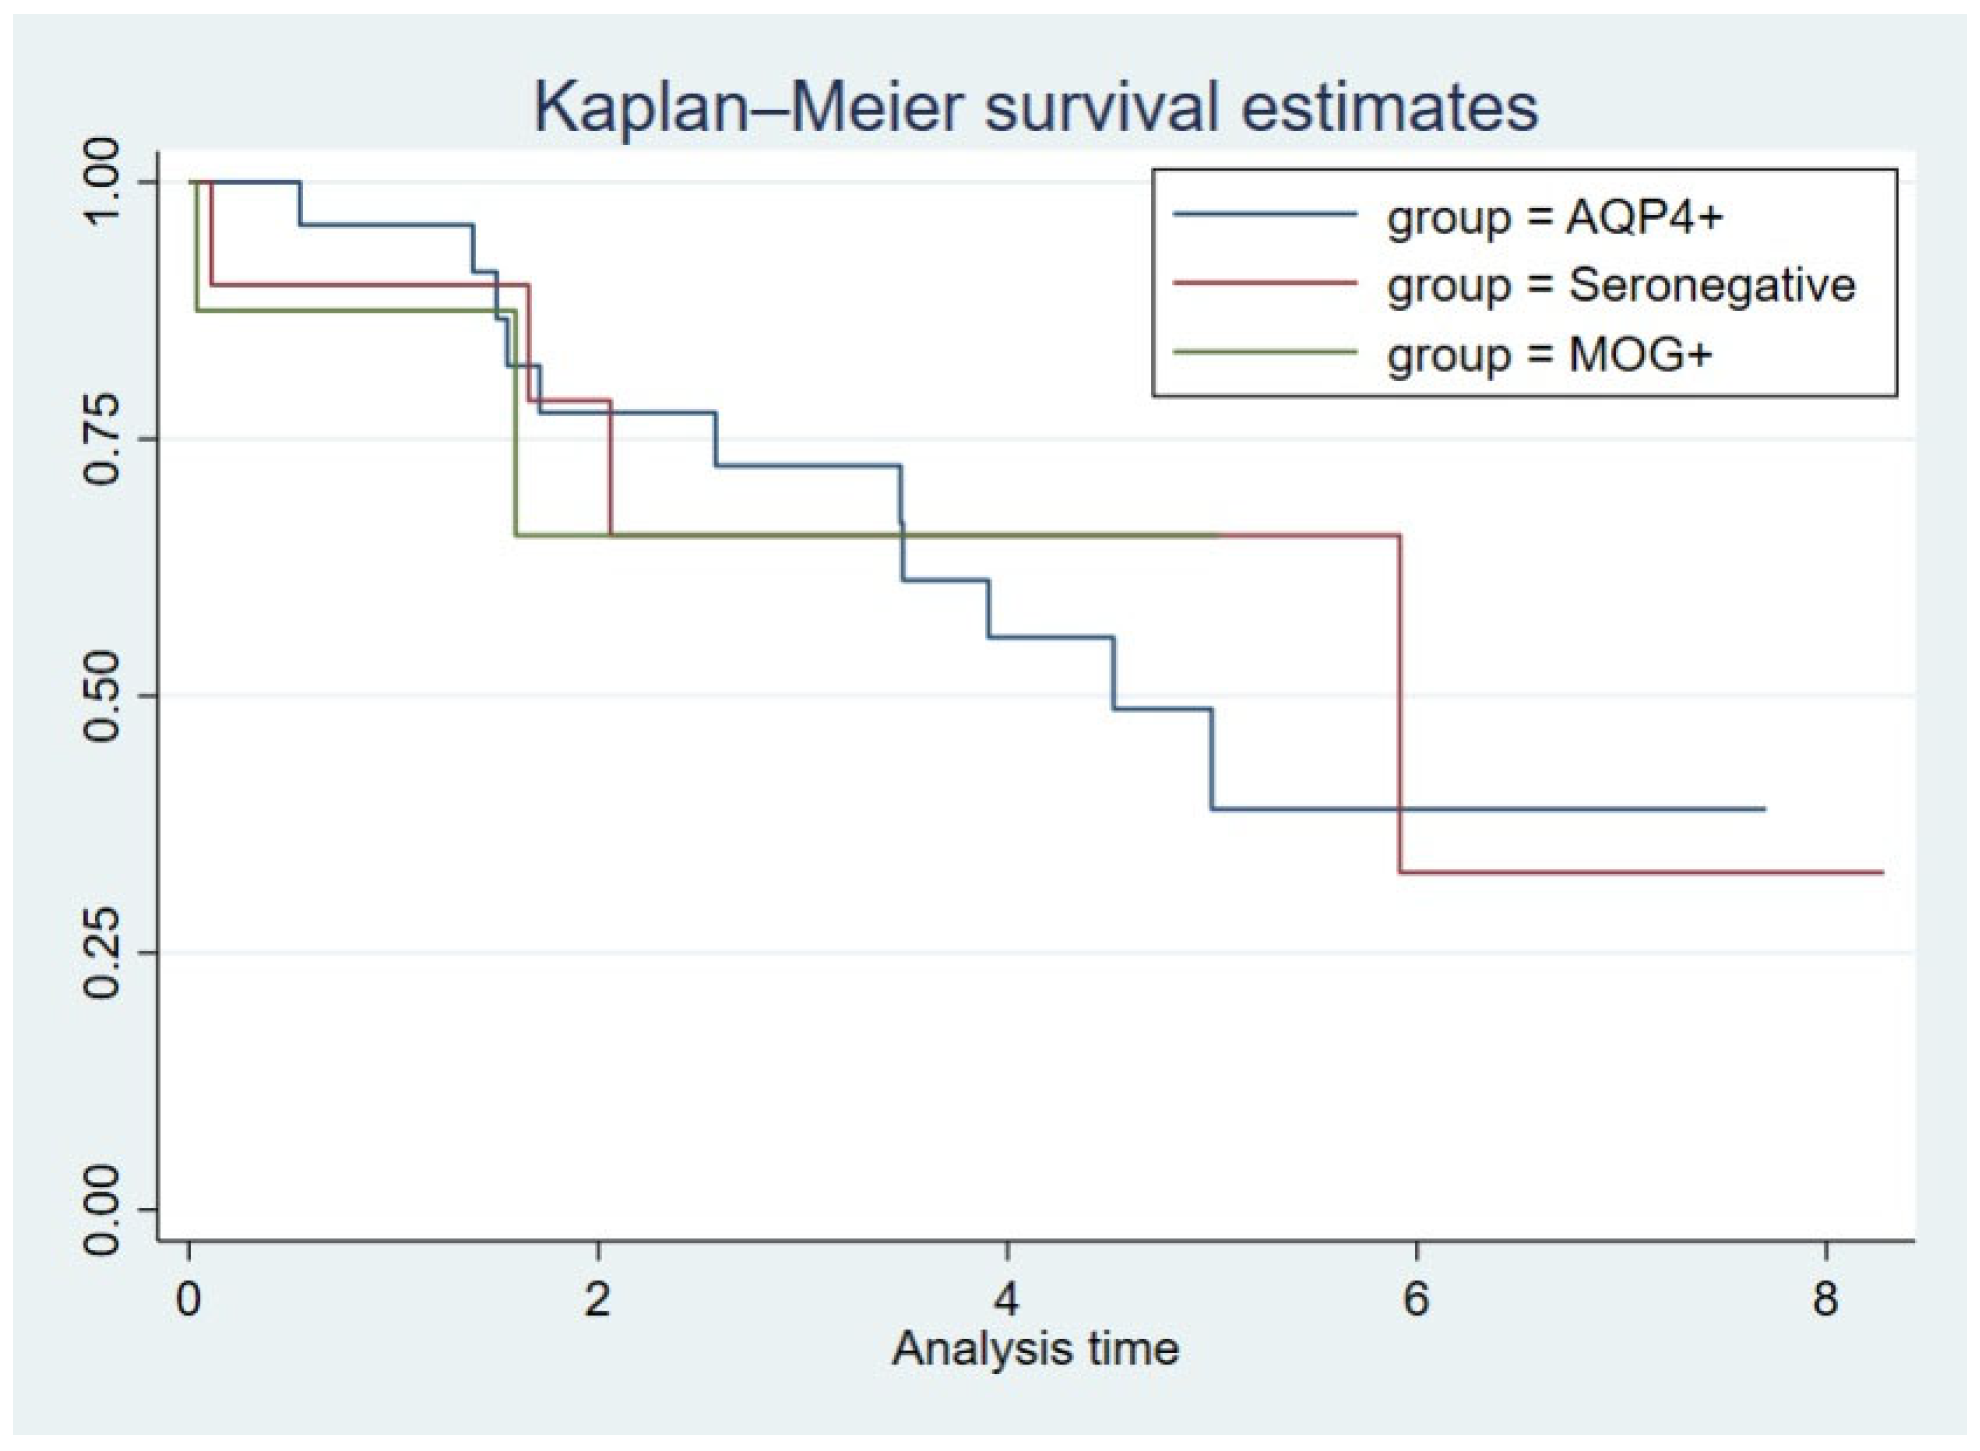This screenshot has width=1980, height=1451.
Task: Click the 'group = MOG+' legend text
Action: coord(1549,354)
